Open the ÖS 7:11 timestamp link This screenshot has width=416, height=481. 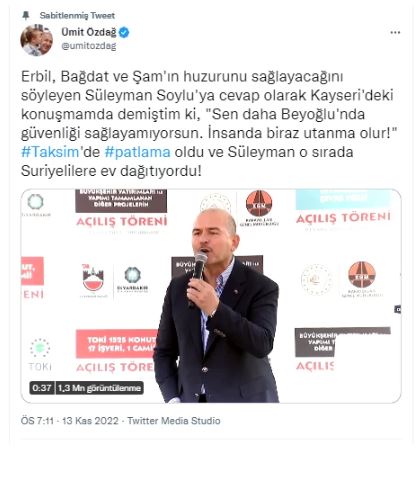[x=37, y=421]
